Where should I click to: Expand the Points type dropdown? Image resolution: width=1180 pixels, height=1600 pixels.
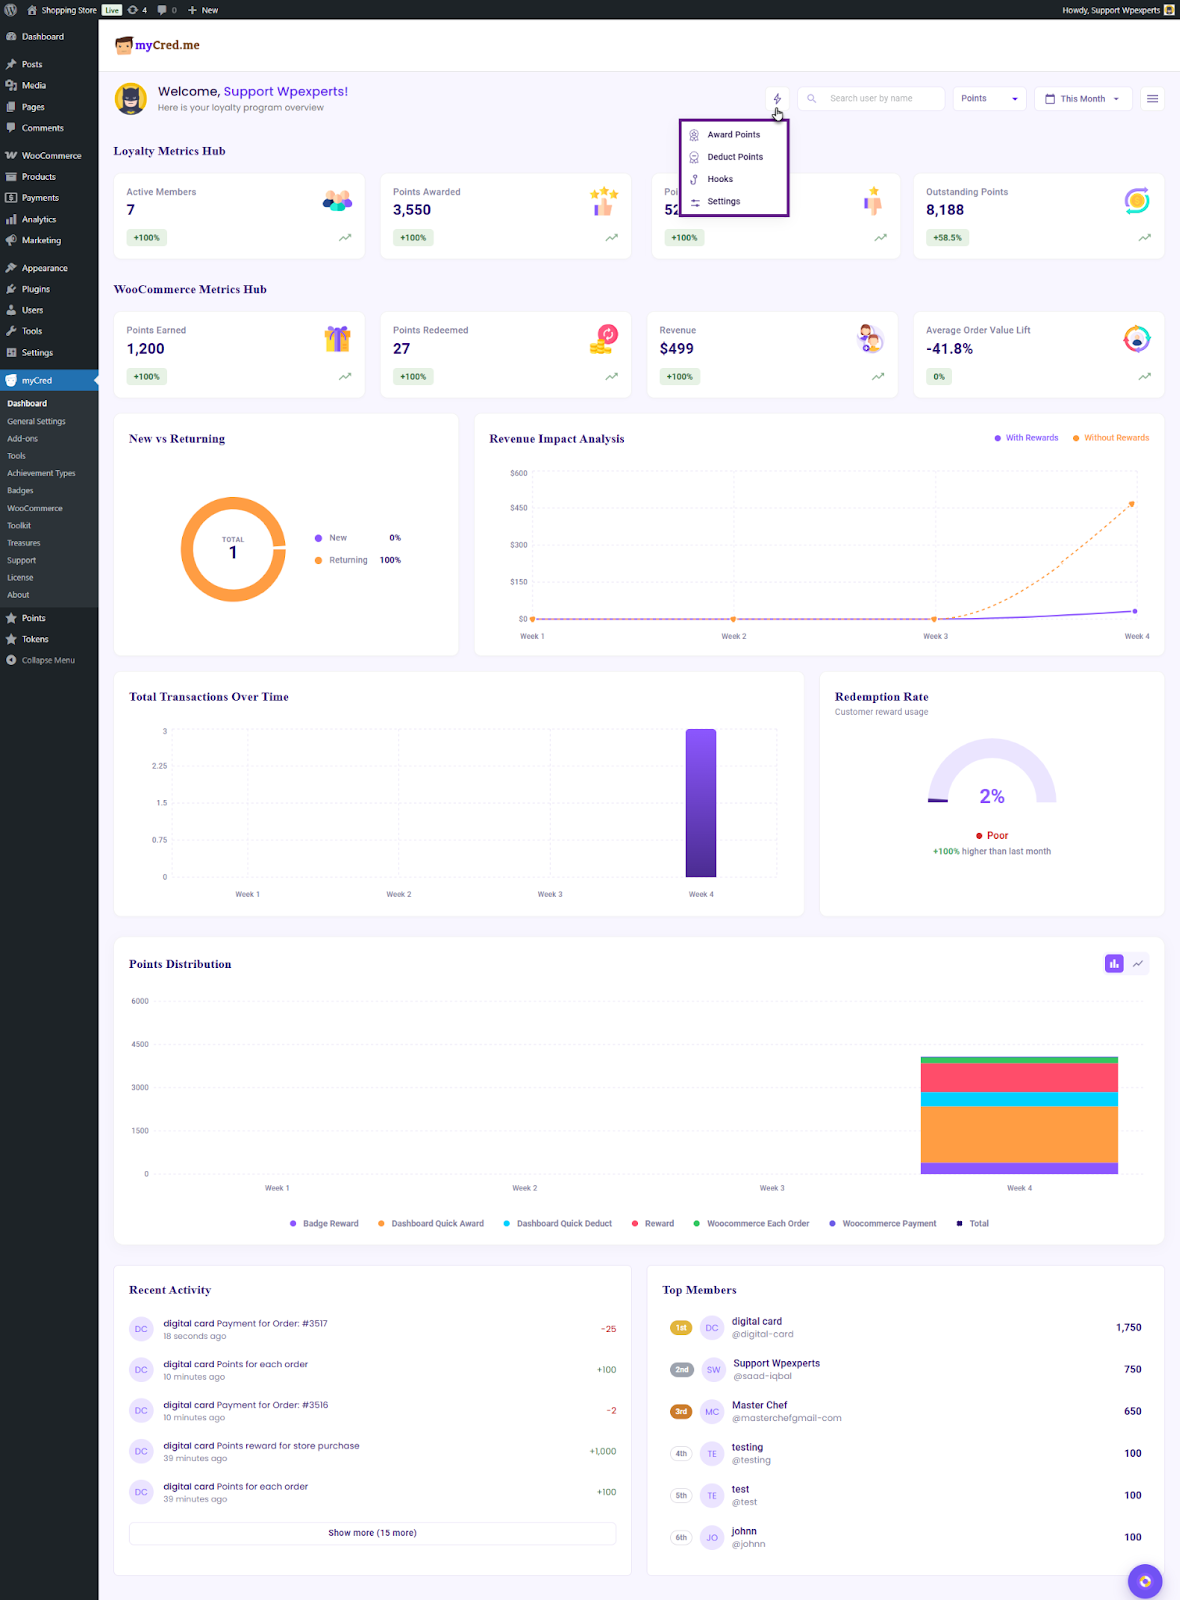[989, 98]
